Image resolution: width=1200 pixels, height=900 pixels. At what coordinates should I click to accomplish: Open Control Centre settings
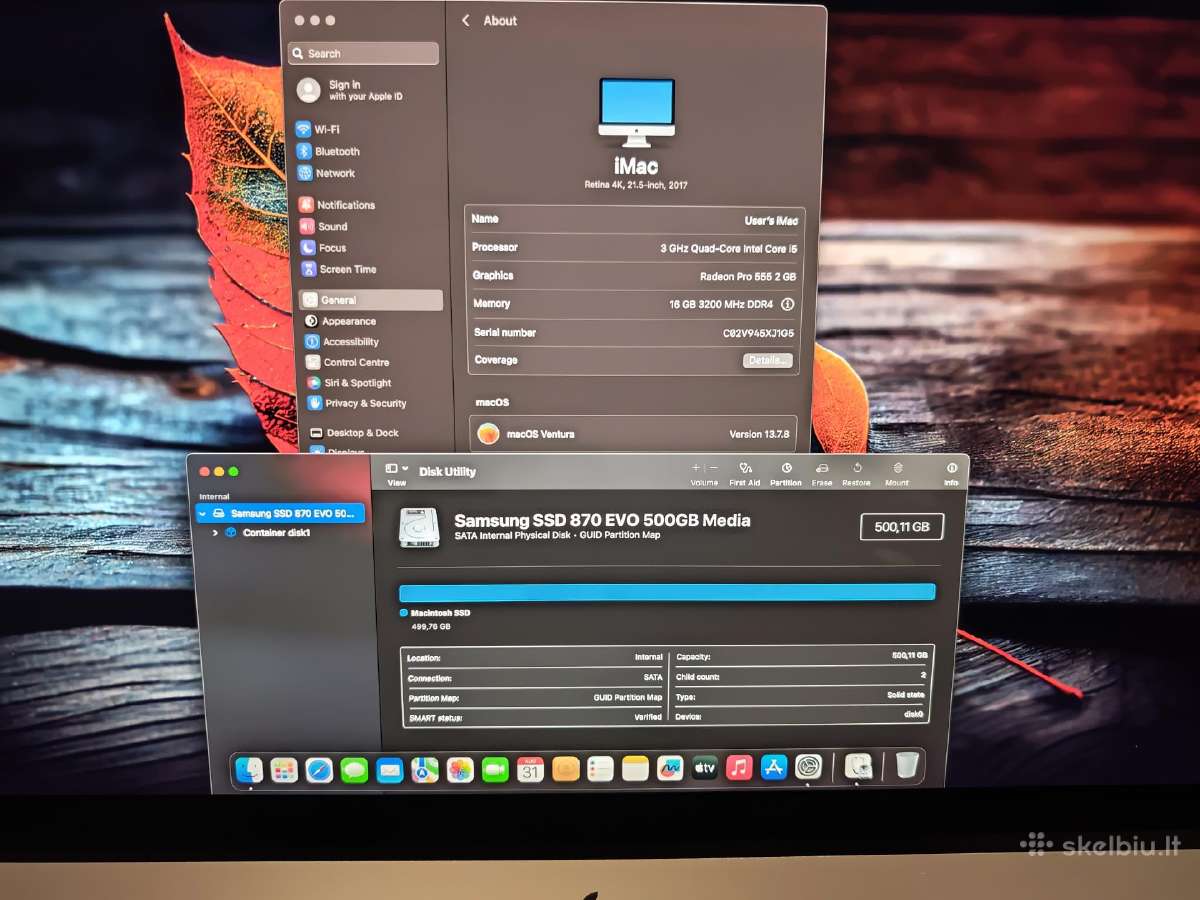pos(347,362)
